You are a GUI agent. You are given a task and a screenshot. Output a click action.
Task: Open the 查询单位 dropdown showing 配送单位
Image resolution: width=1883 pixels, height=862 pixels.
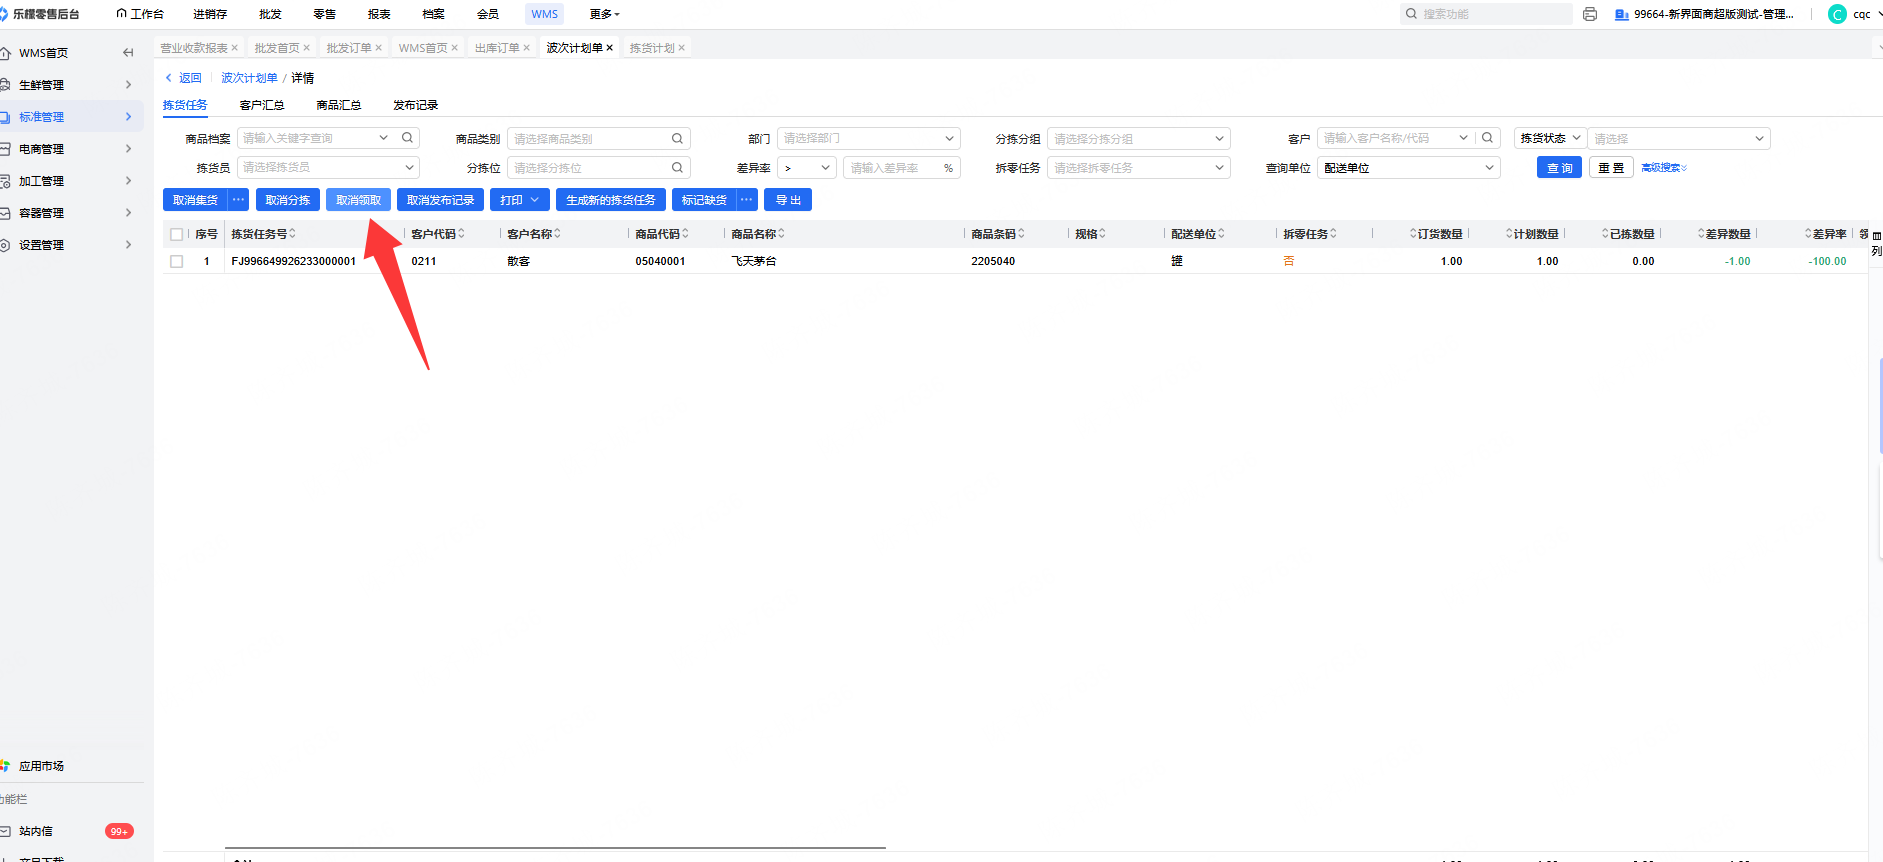coord(1409,168)
